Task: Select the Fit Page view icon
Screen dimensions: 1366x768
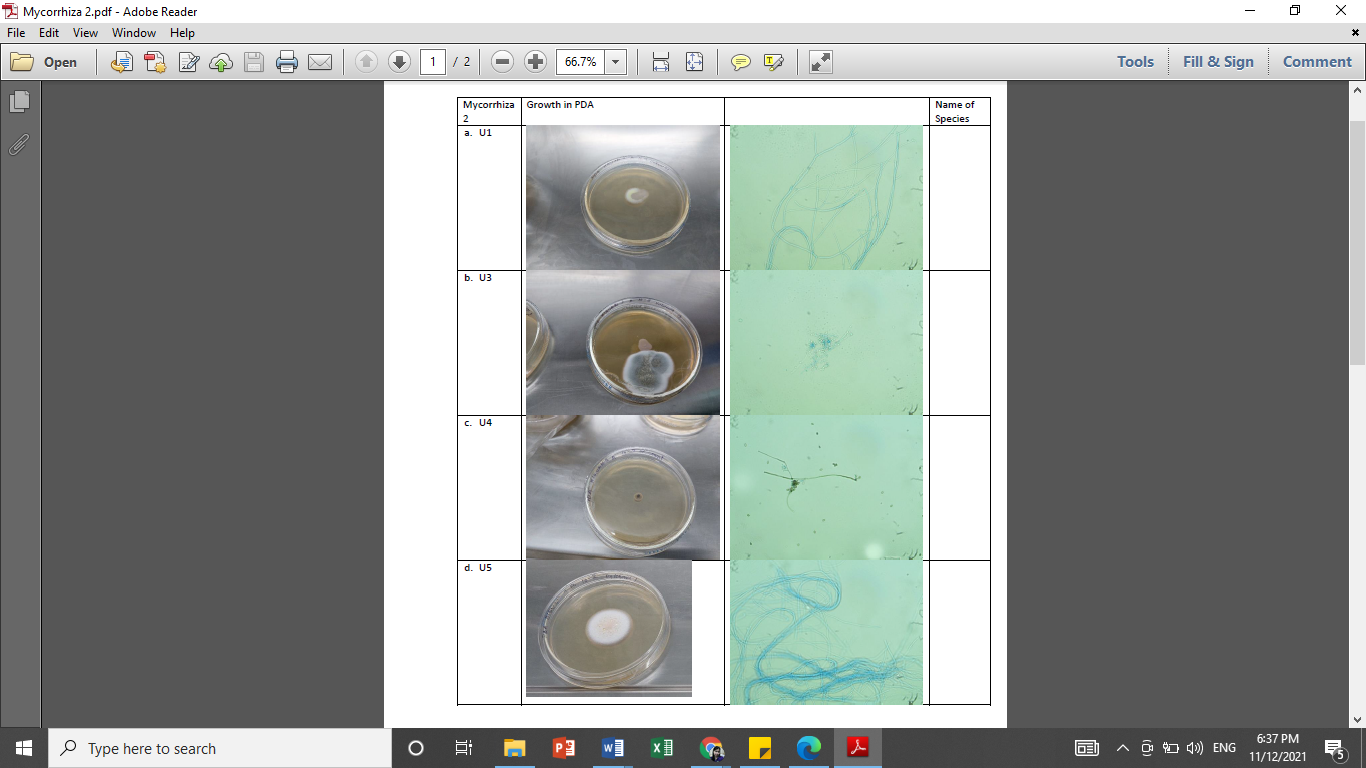Action: [x=693, y=61]
